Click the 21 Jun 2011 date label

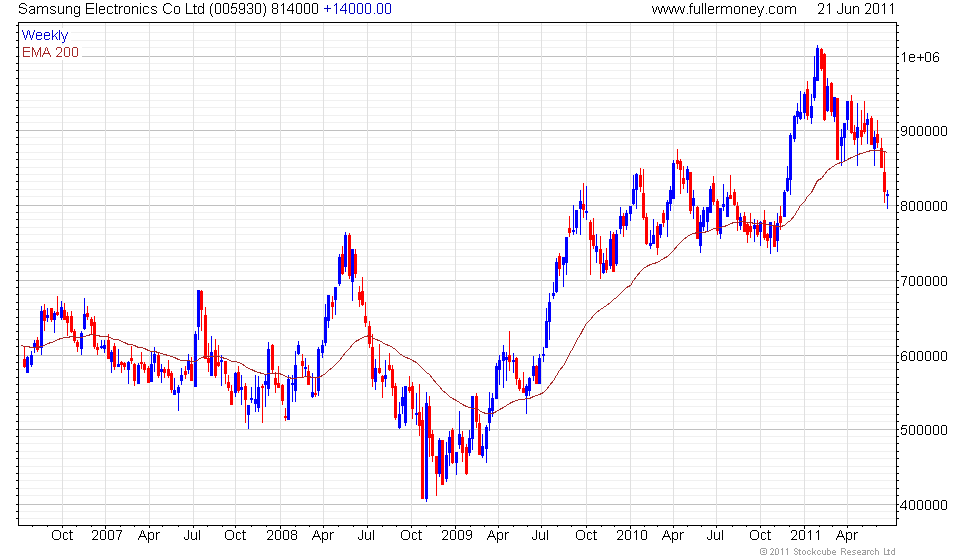855,9
